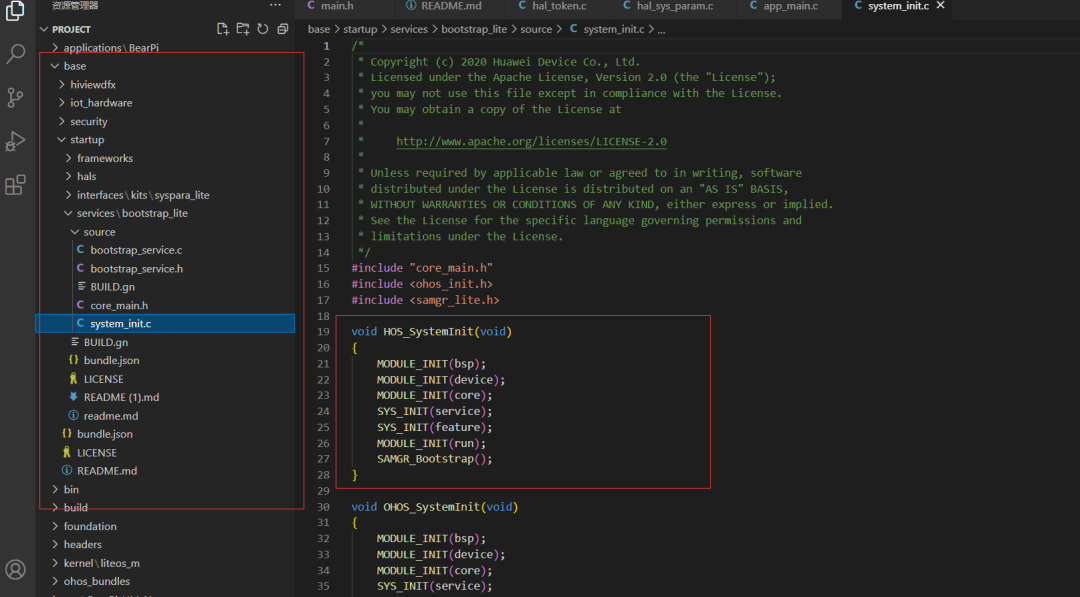
Task: Click the OHOS_SystemInit function name
Action: tap(432, 507)
